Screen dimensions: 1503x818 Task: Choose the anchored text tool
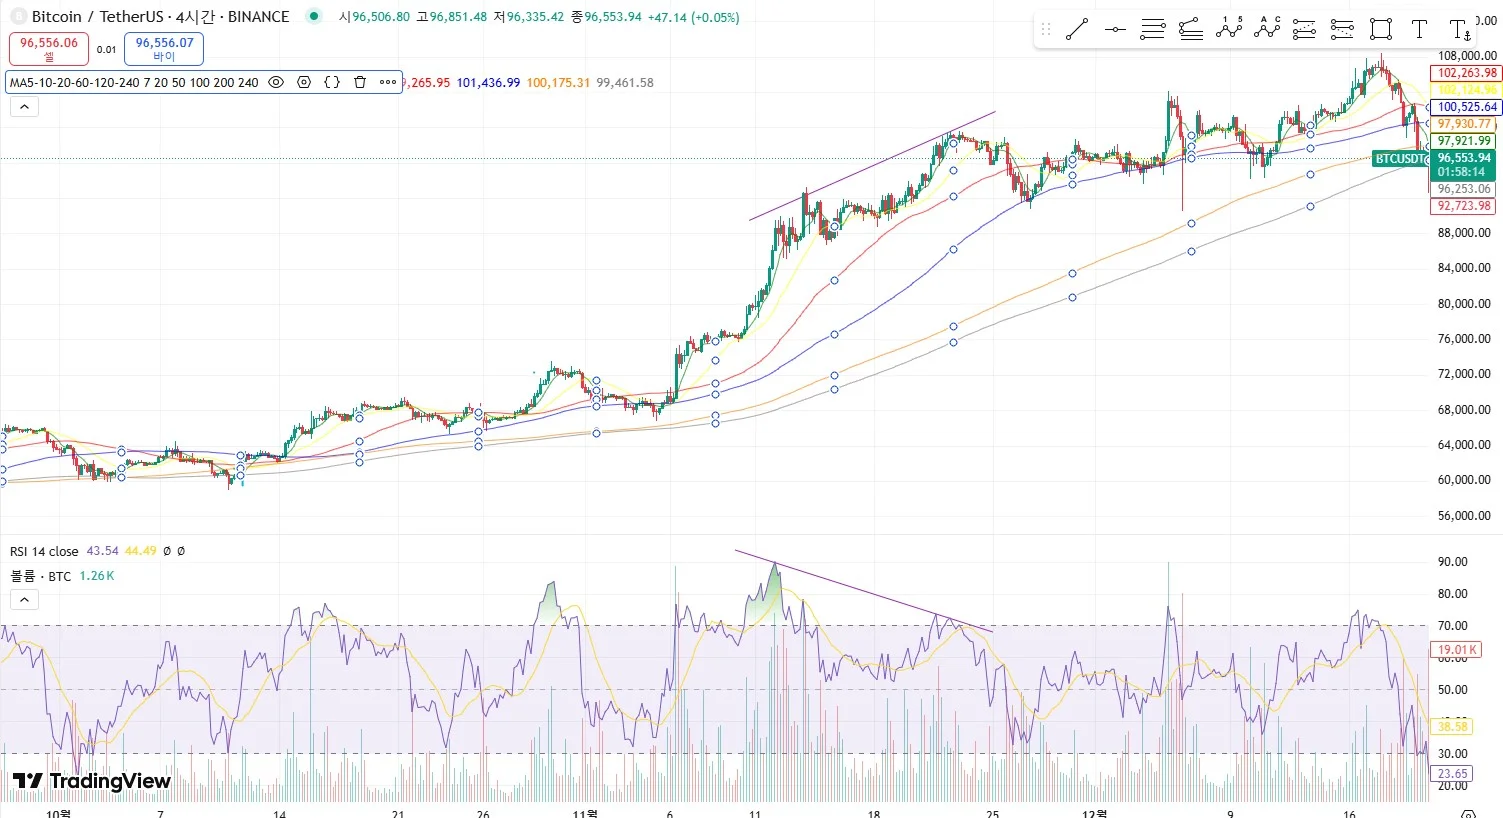(1459, 29)
